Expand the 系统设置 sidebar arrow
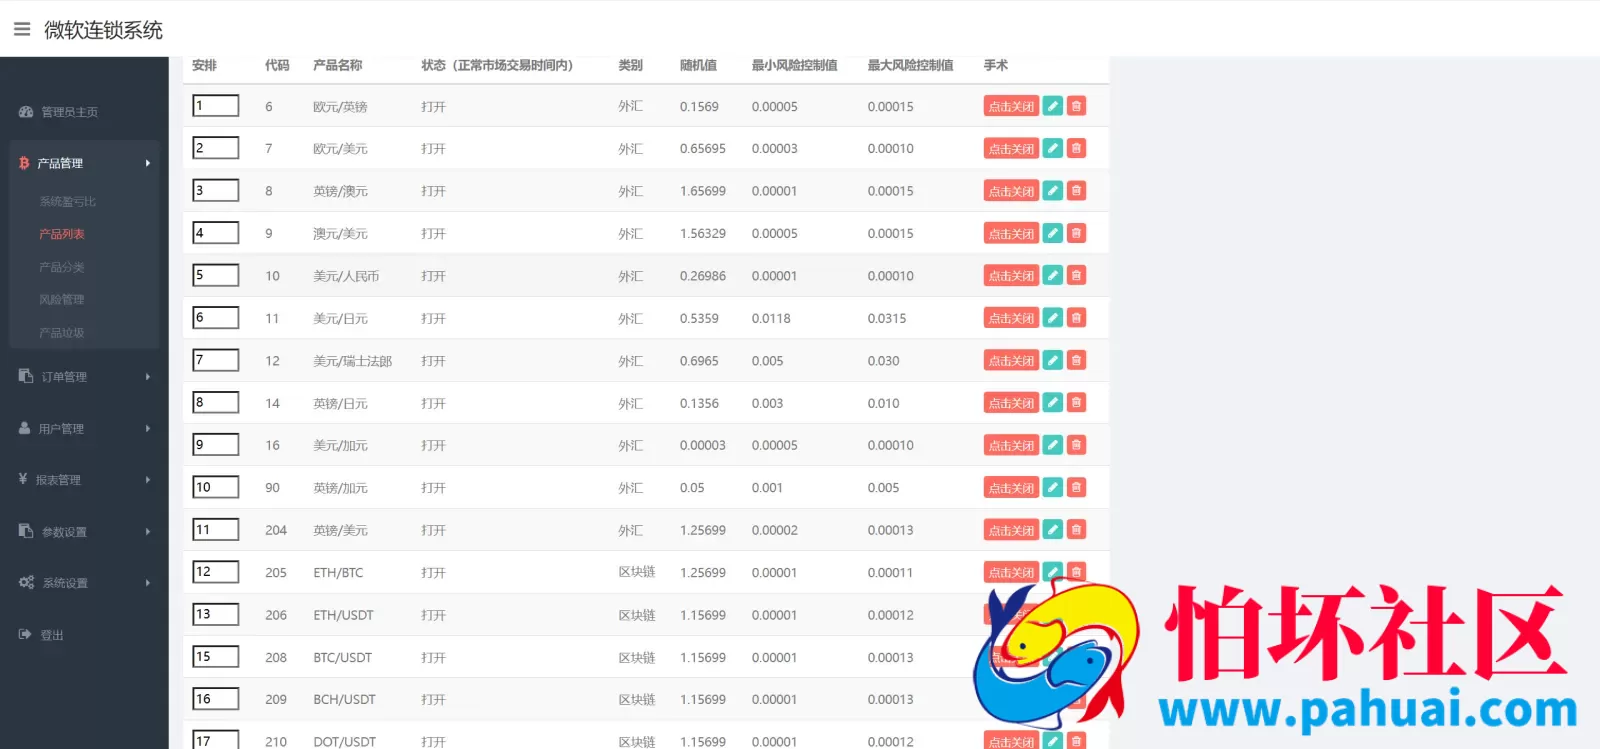The height and width of the screenshot is (749, 1600). [x=148, y=583]
